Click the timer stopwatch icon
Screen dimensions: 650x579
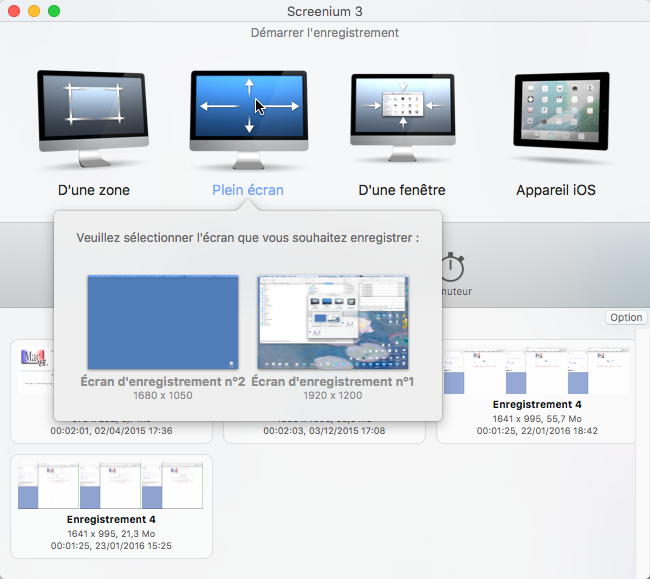click(453, 267)
